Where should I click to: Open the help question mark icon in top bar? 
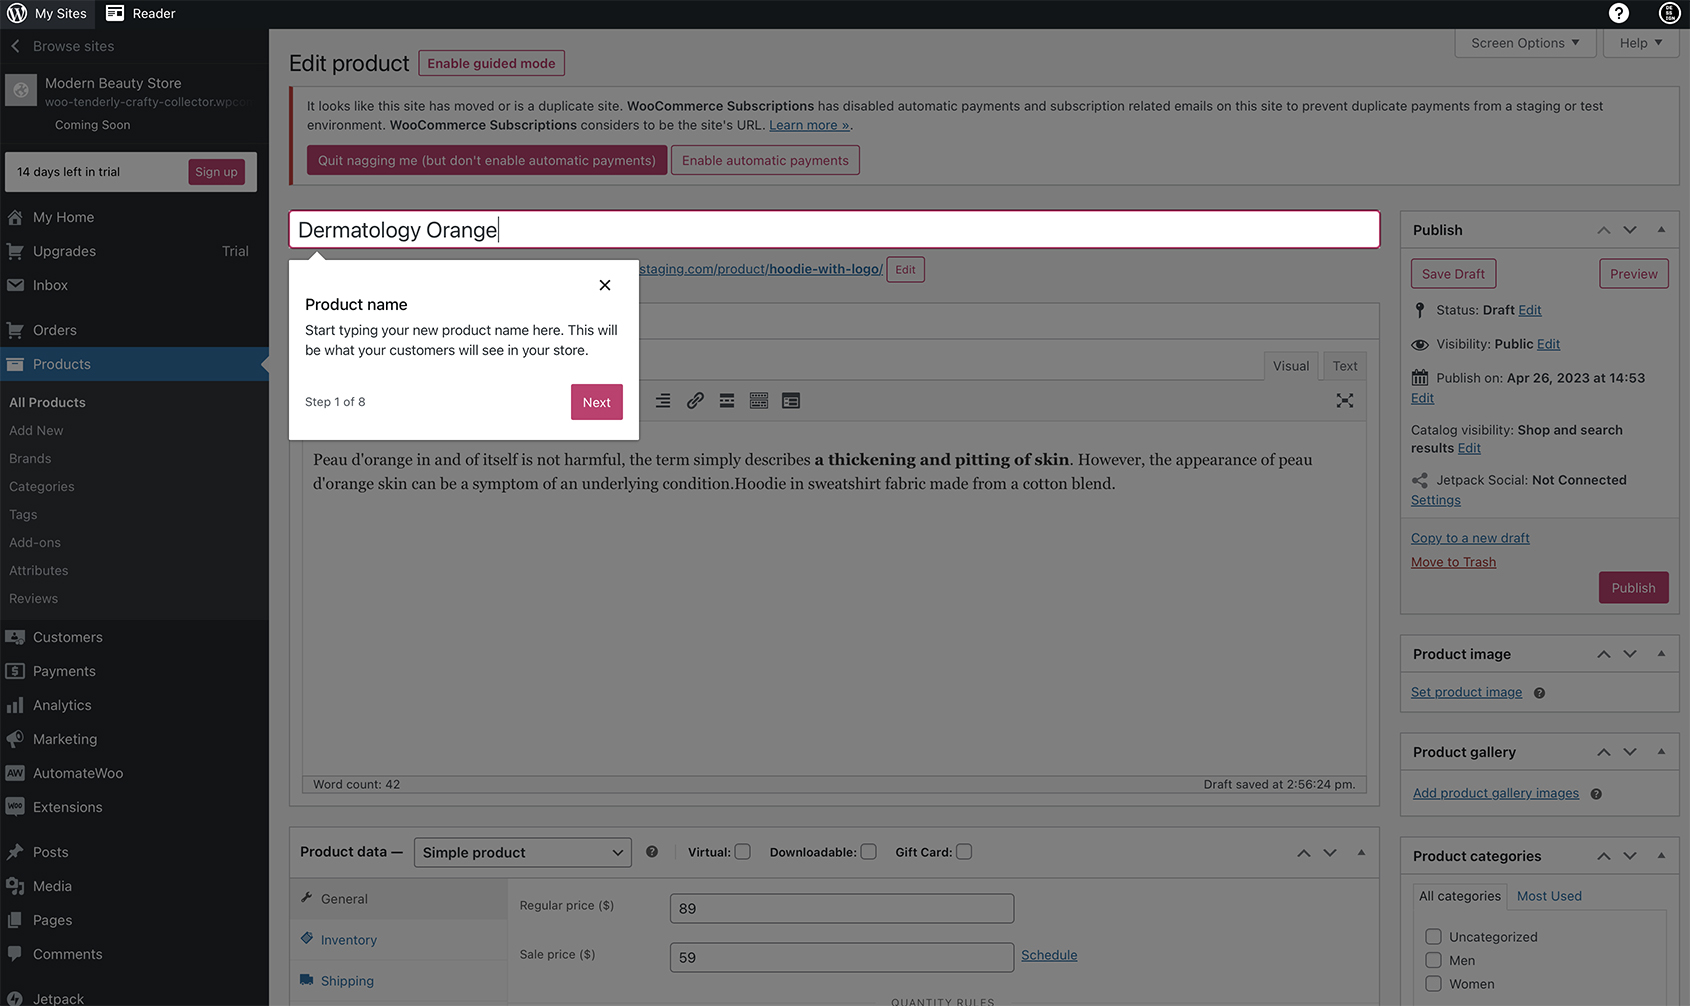pyautogui.click(x=1619, y=13)
